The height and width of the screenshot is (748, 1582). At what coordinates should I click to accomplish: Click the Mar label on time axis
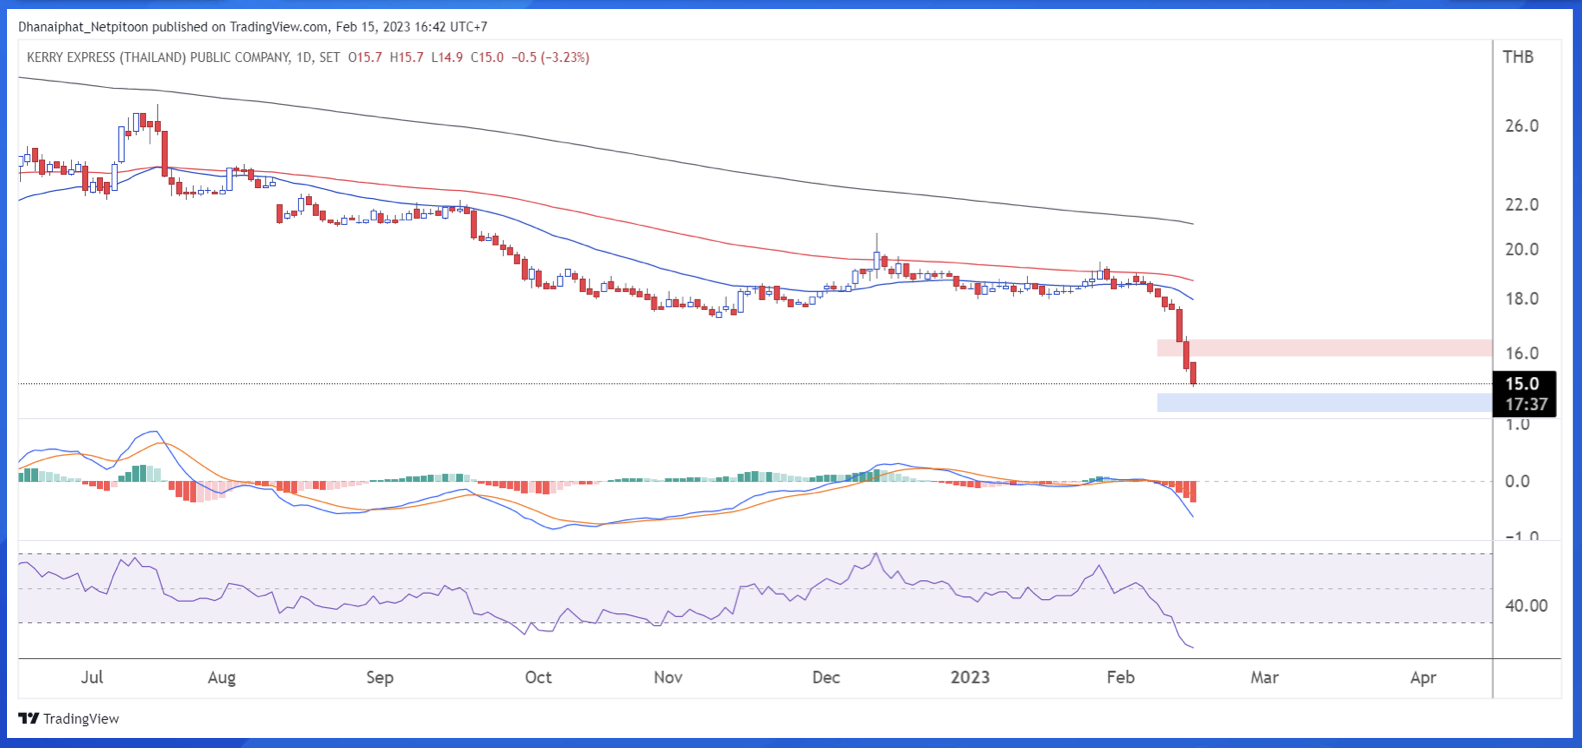click(1265, 677)
